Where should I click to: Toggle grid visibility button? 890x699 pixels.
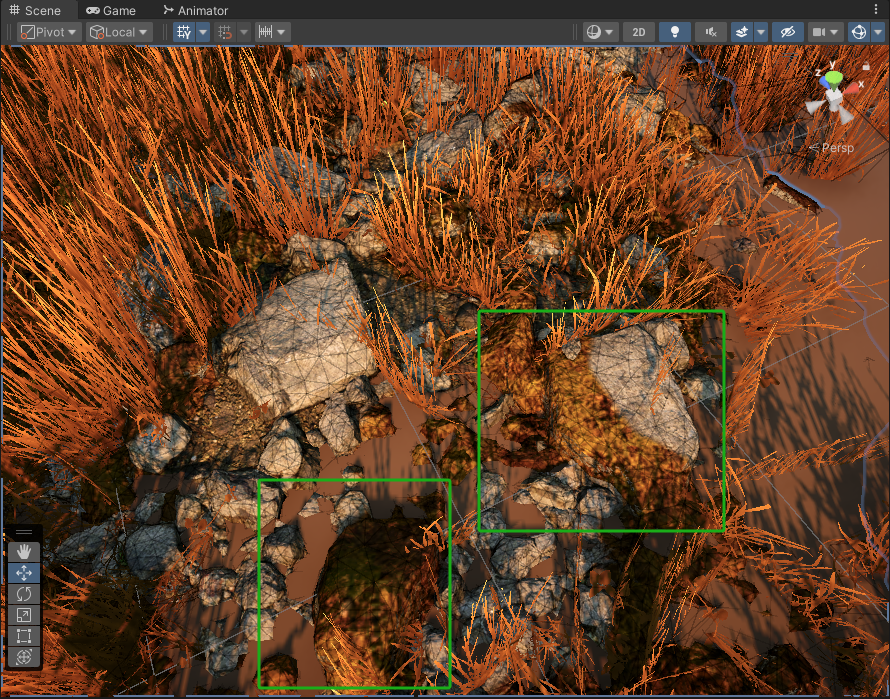coord(184,32)
